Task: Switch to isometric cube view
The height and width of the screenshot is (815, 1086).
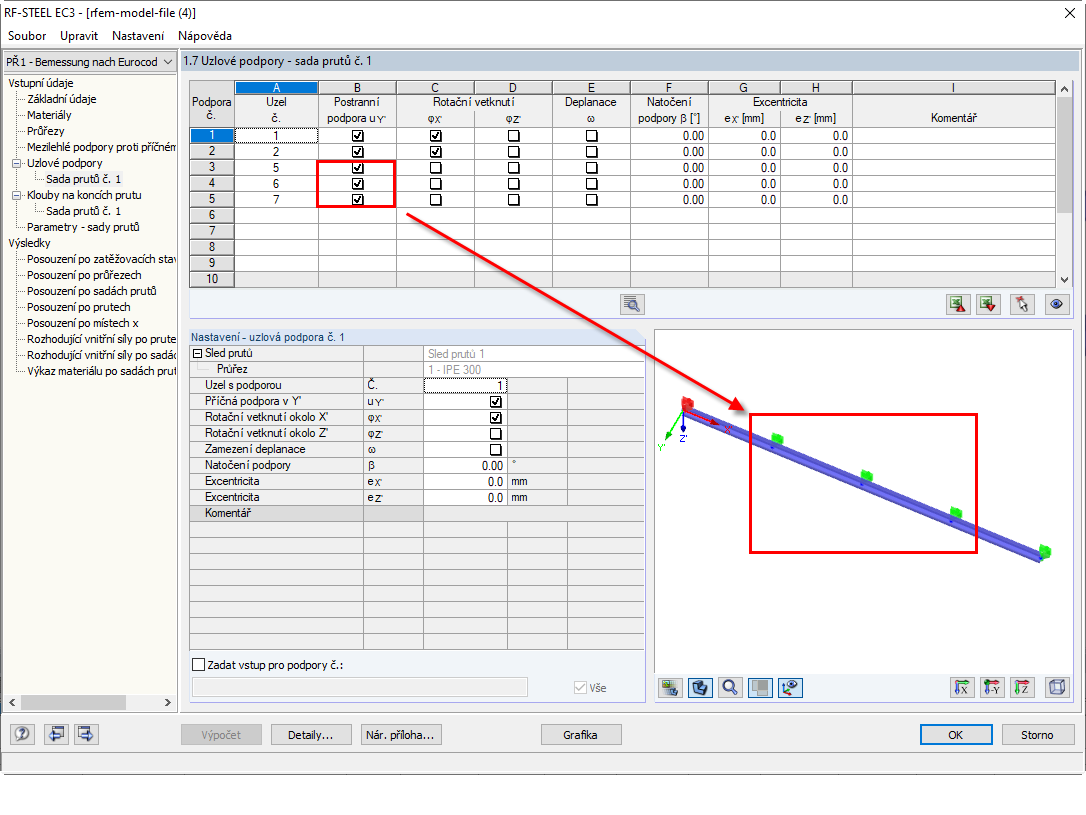Action: pyautogui.click(x=1057, y=688)
